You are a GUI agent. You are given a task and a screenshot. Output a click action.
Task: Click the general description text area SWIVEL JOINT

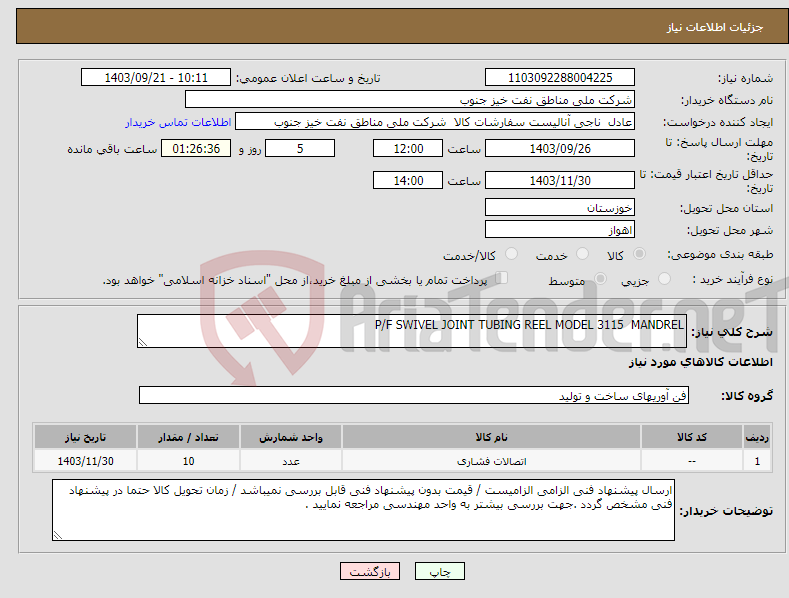(412, 331)
